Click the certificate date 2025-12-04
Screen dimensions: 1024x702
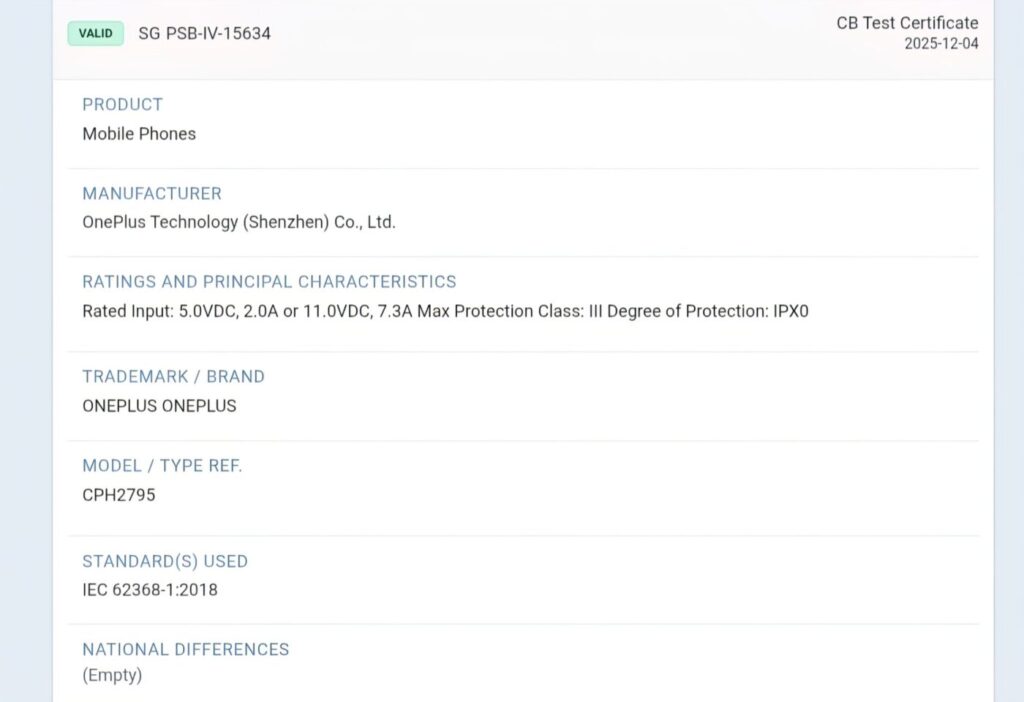coord(941,44)
